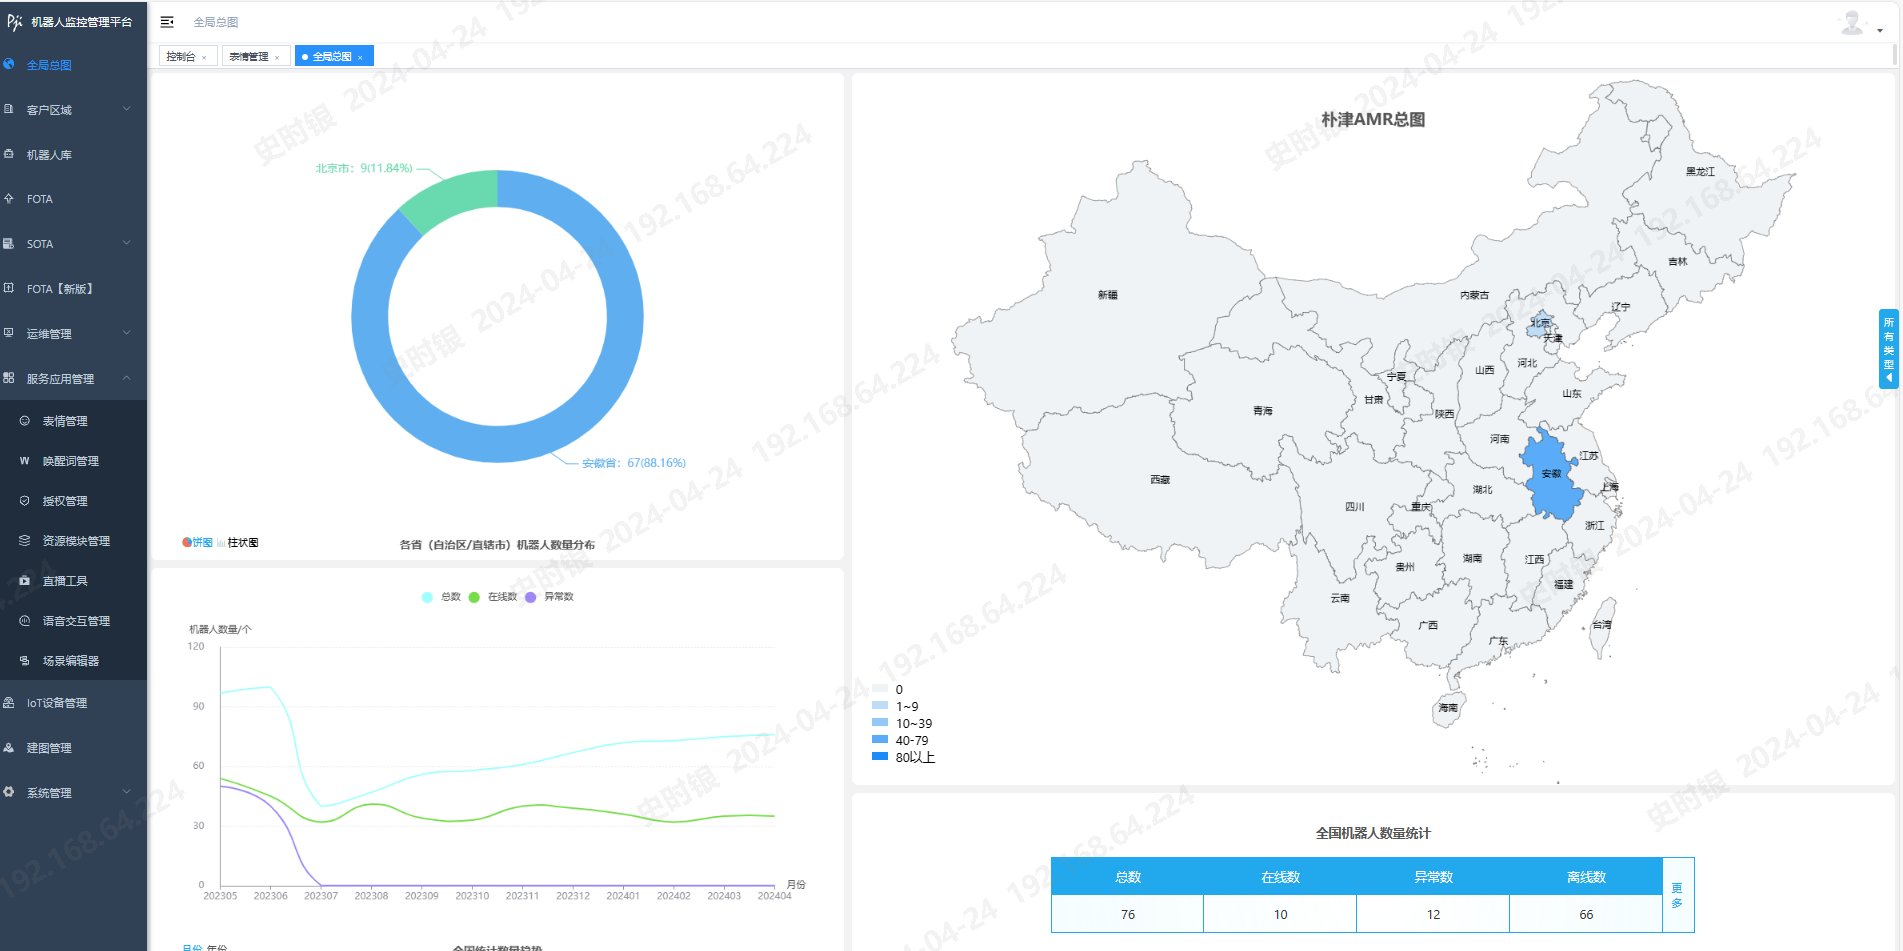Collapse the 服务应用管理 submenu chevron
The width and height of the screenshot is (1903, 951).
pyautogui.click(x=126, y=378)
